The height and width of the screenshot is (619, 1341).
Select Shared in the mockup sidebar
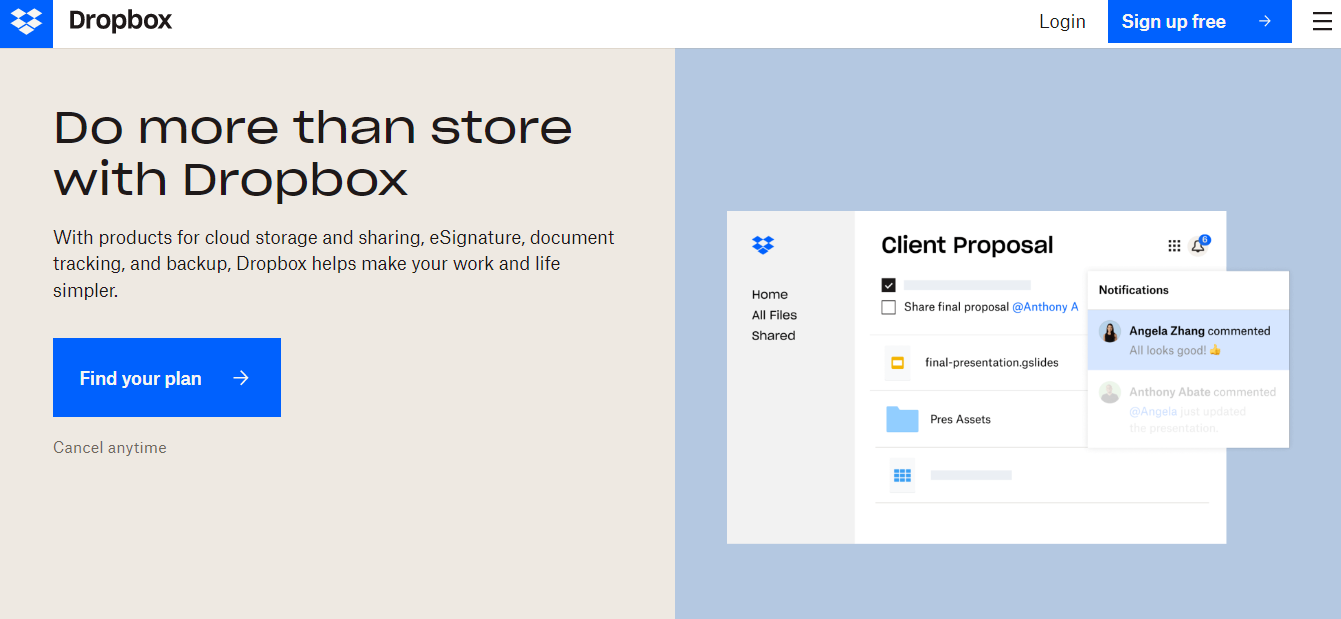click(773, 336)
